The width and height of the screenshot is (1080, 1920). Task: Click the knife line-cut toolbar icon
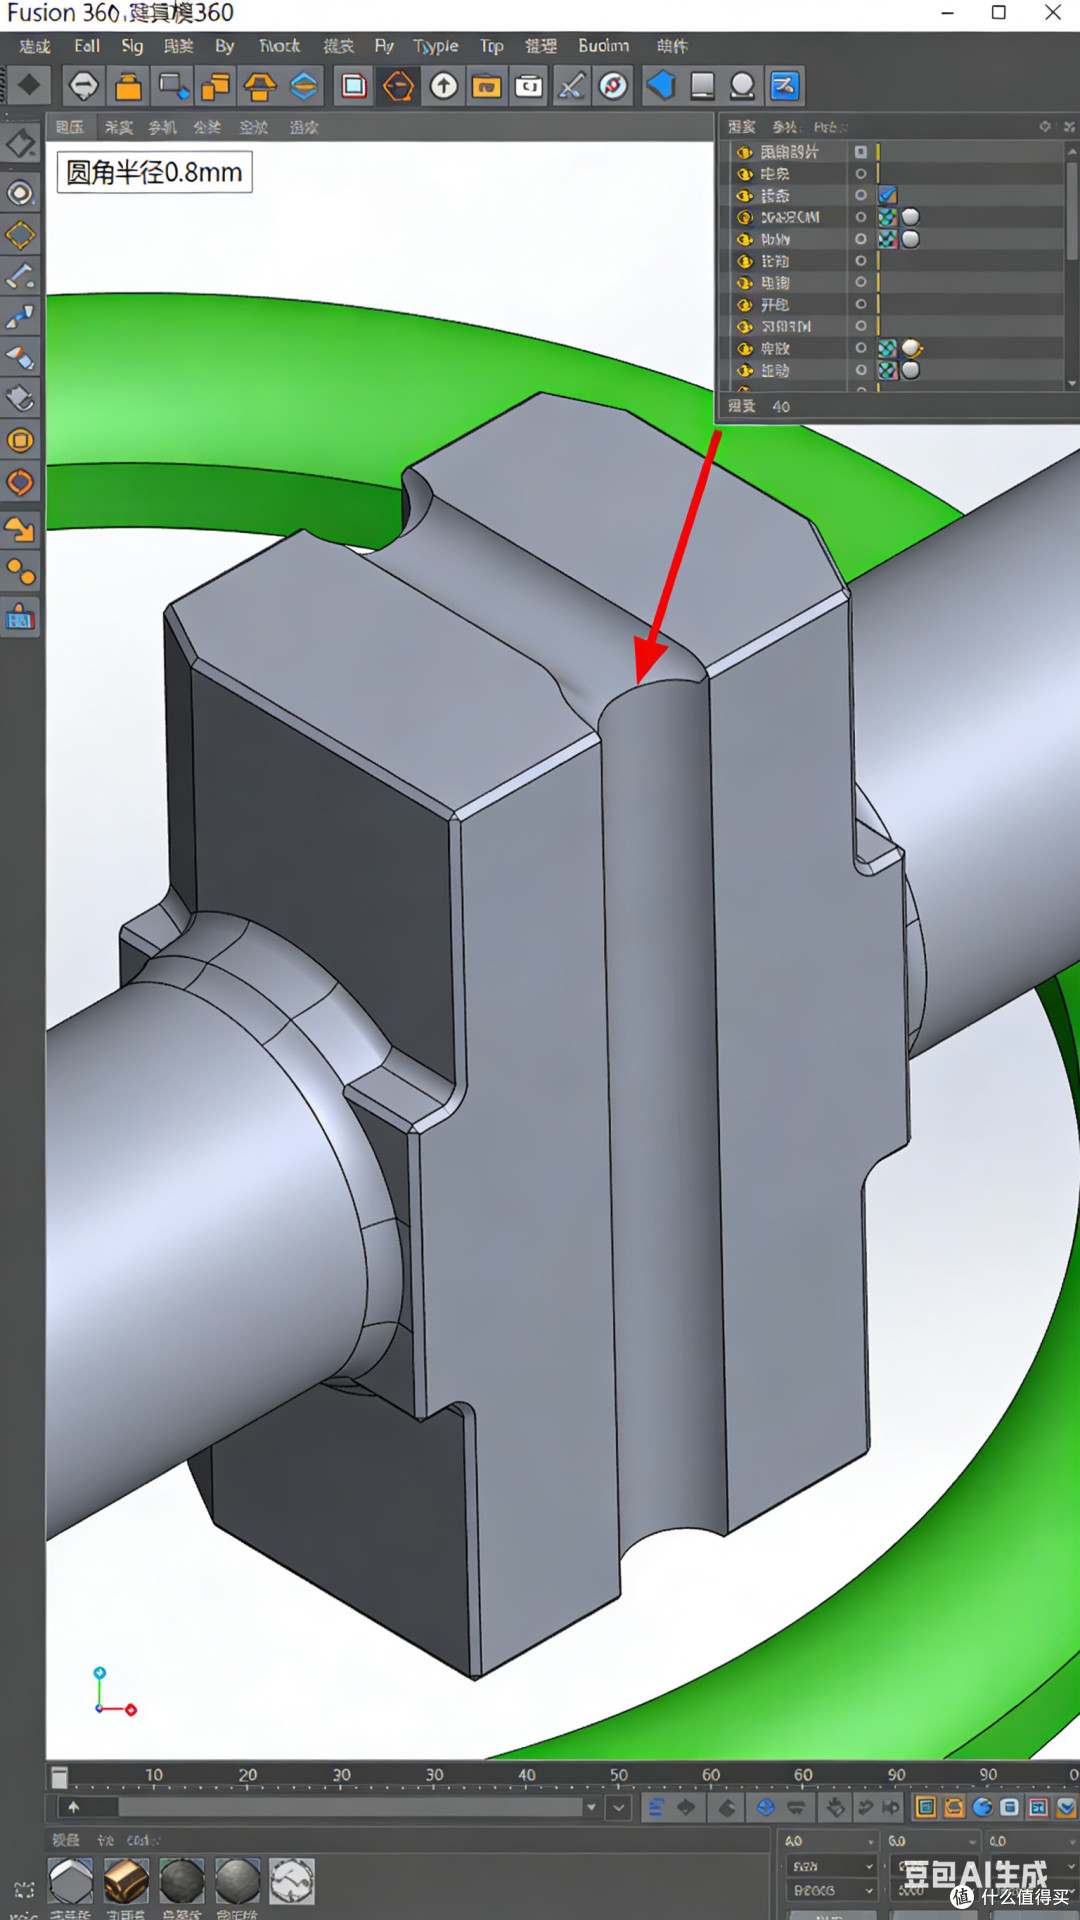coord(571,86)
